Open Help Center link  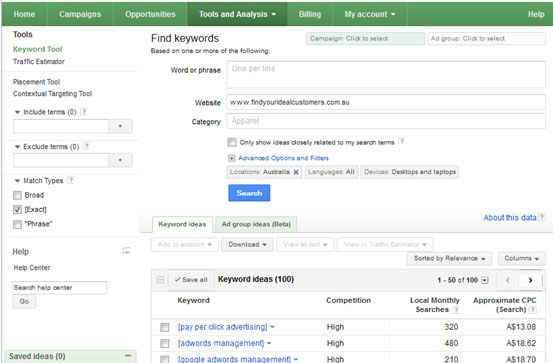[x=32, y=268]
